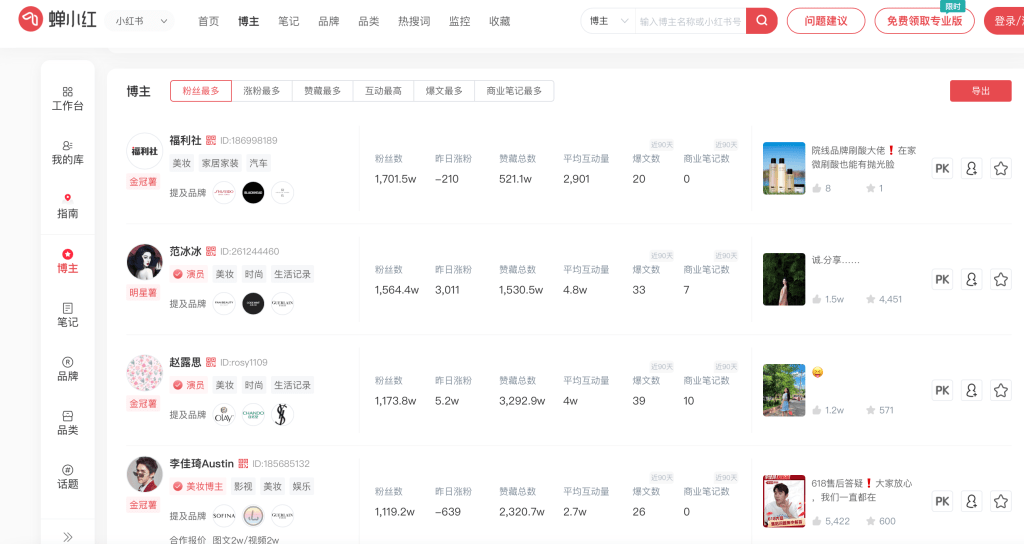Screen dimensions: 1024x544
Task: Open the 博主 search type dropdown
Action: [x=608, y=21]
